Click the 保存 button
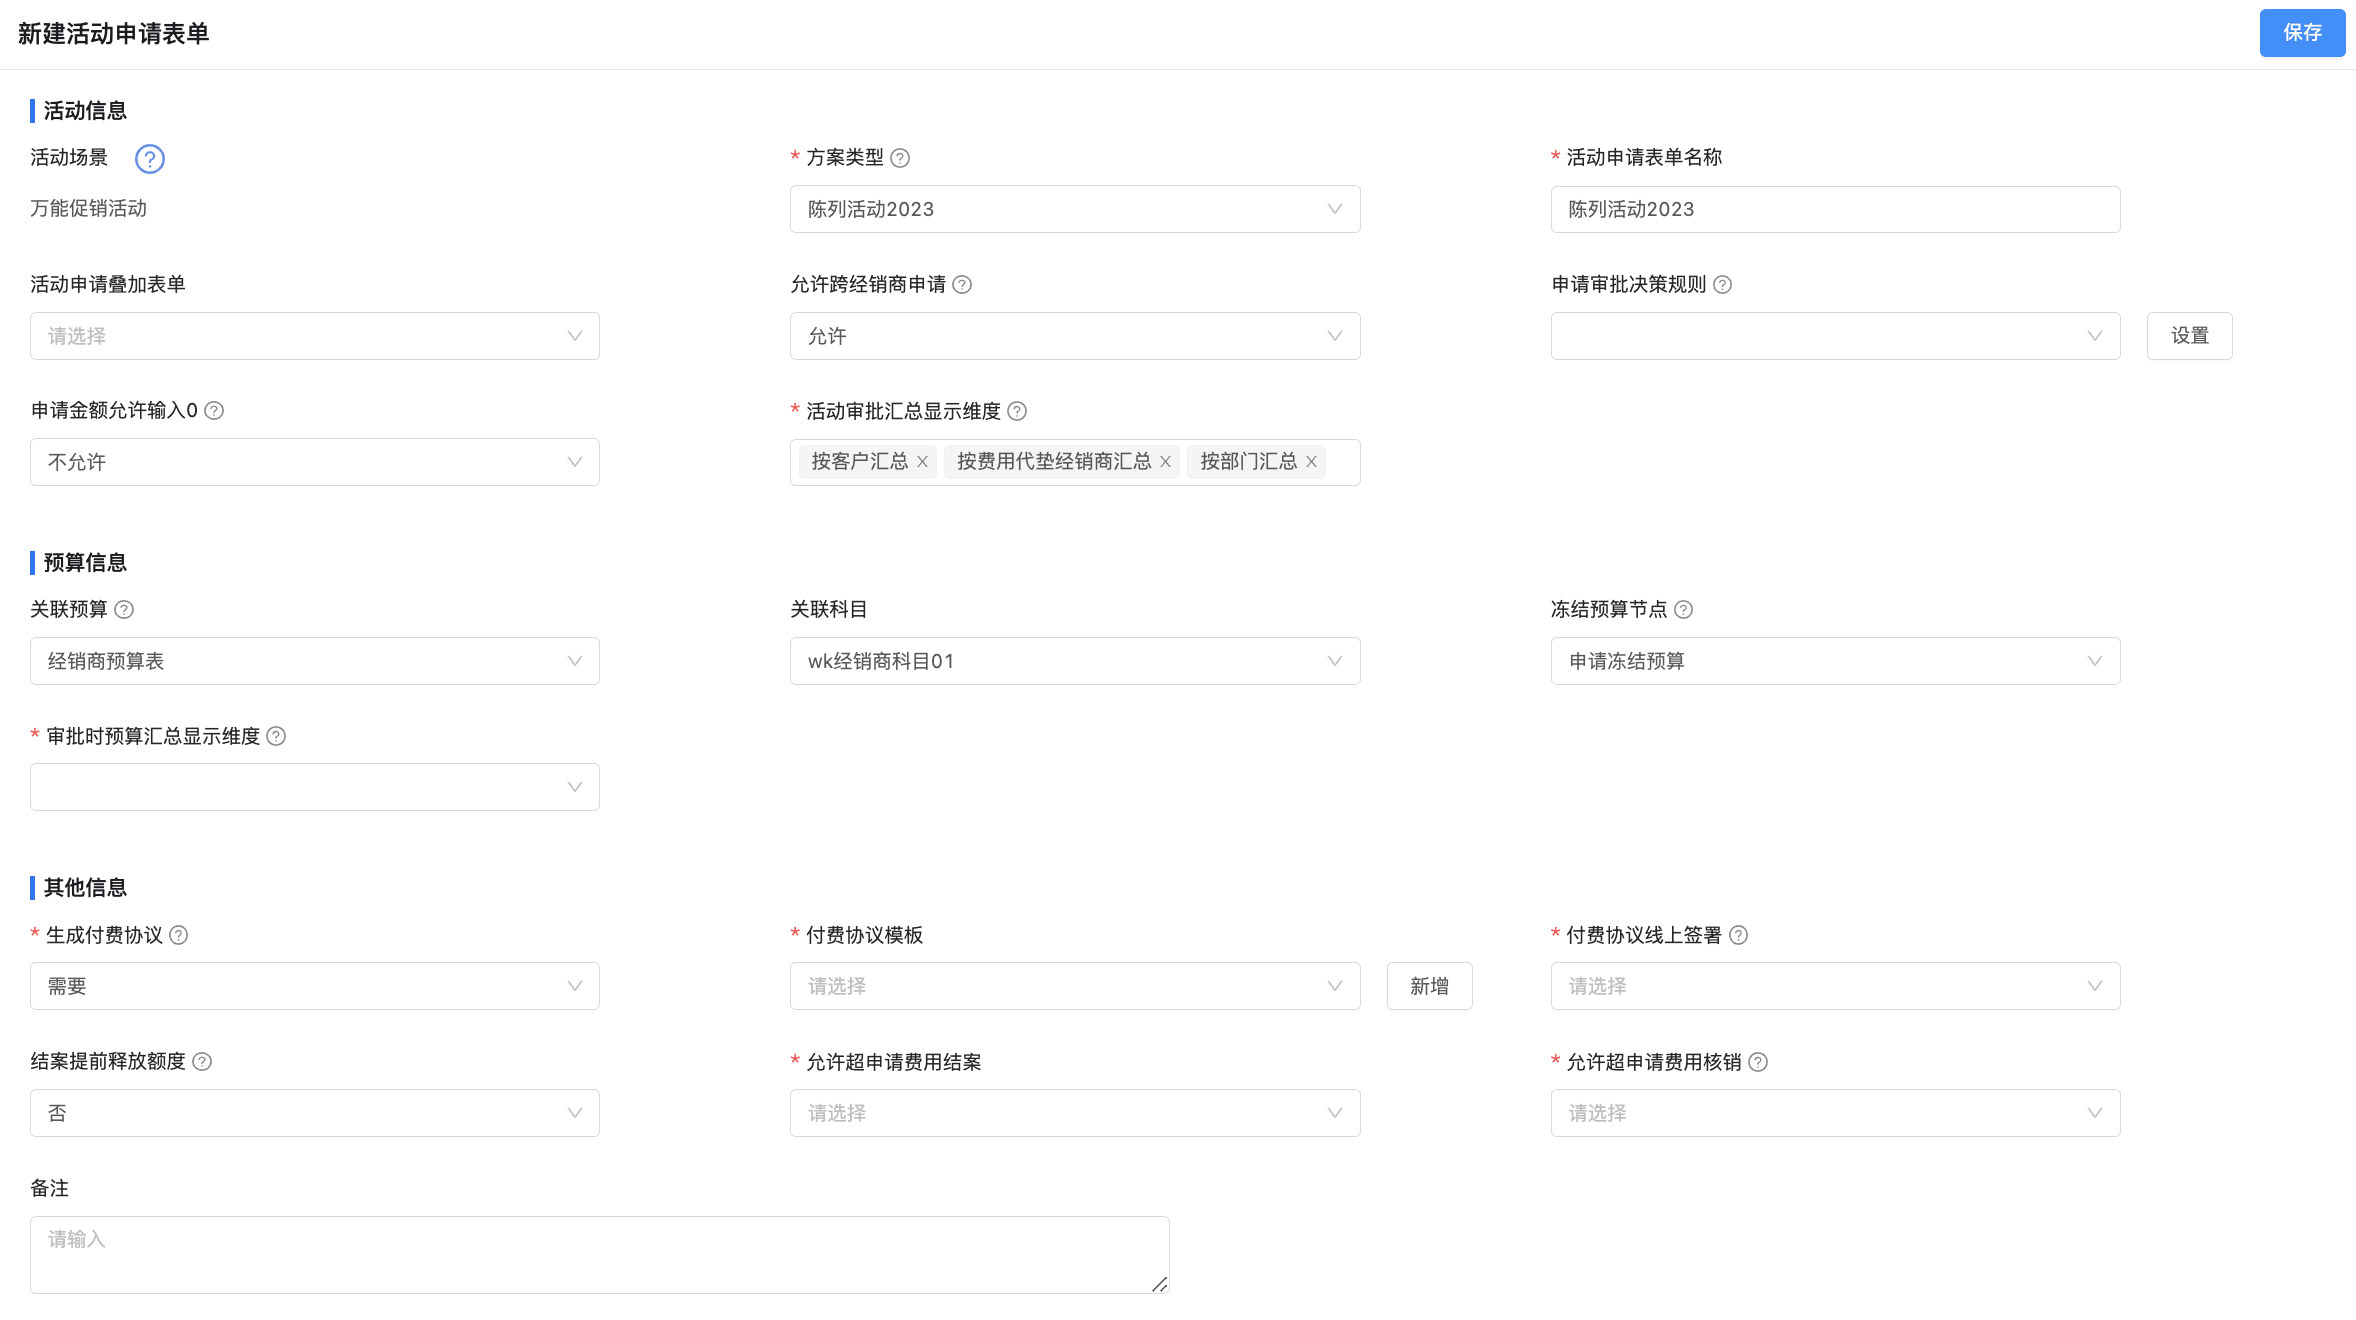Viewport: 2356px width, 1320px height. (2302, 33)
